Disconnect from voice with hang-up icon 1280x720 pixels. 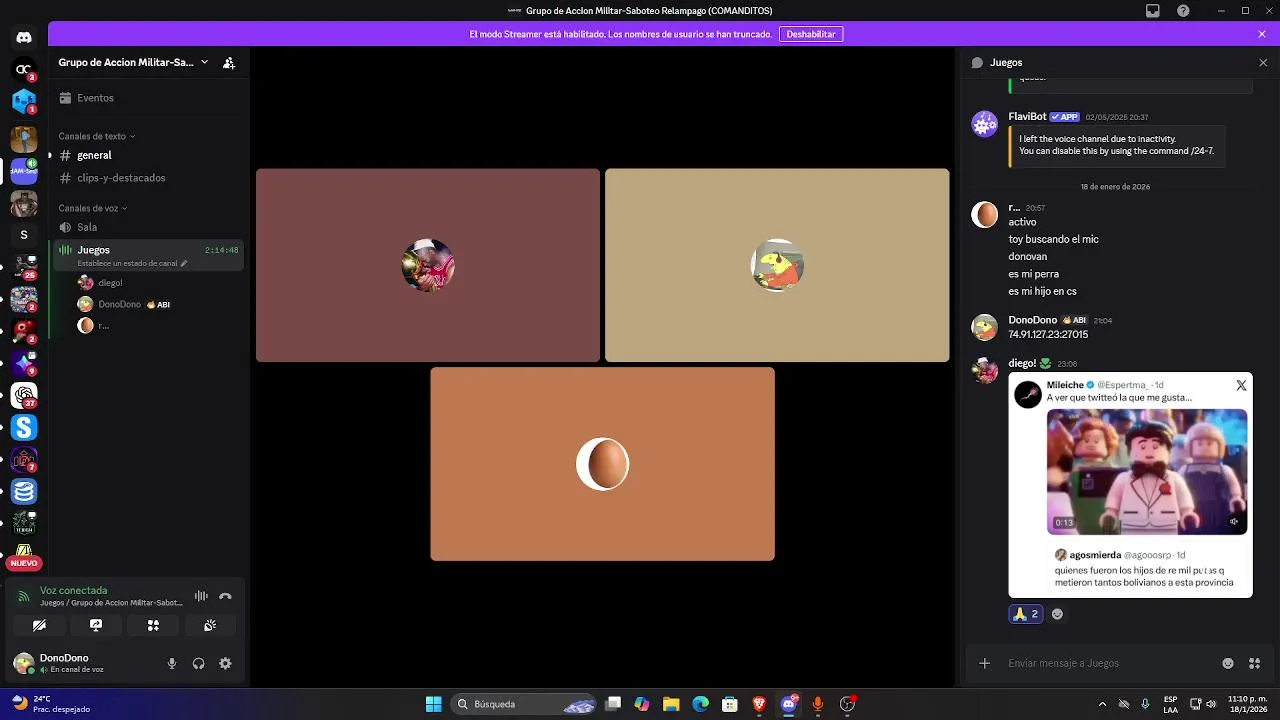225,596
